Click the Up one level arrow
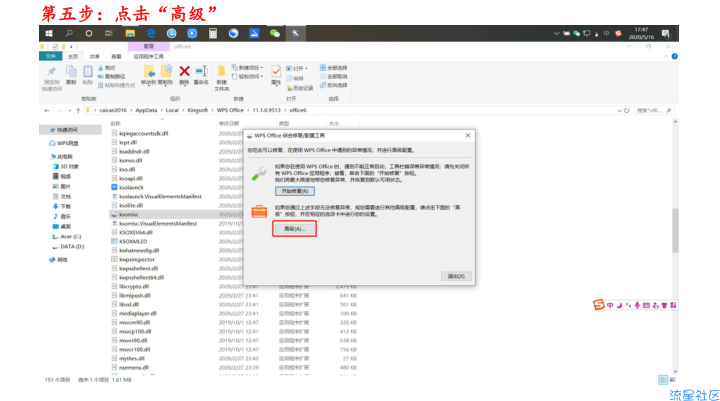 click(x=78, y=111)
